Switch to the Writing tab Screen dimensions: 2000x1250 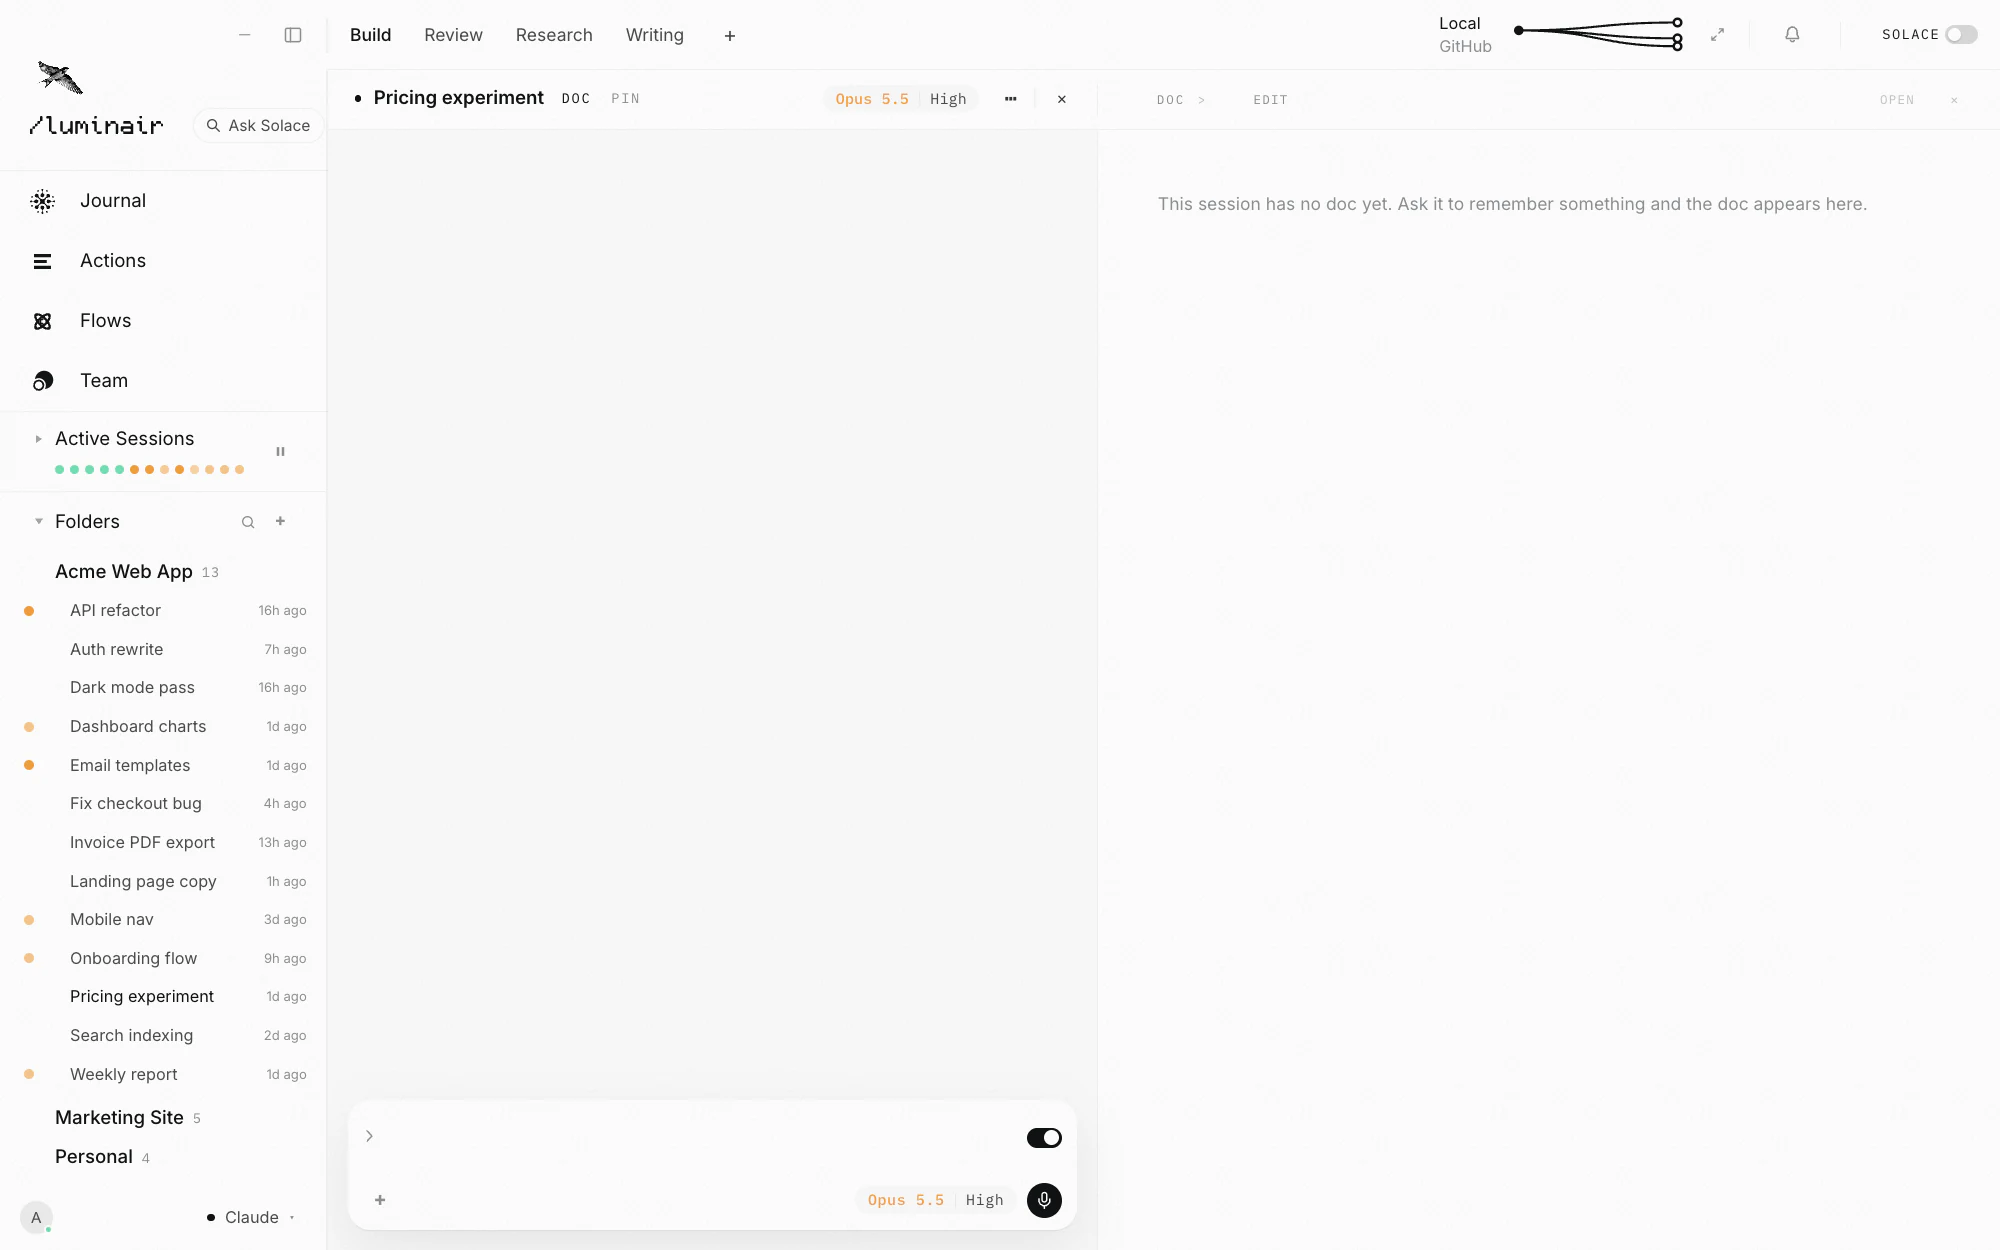coord(655,35)
